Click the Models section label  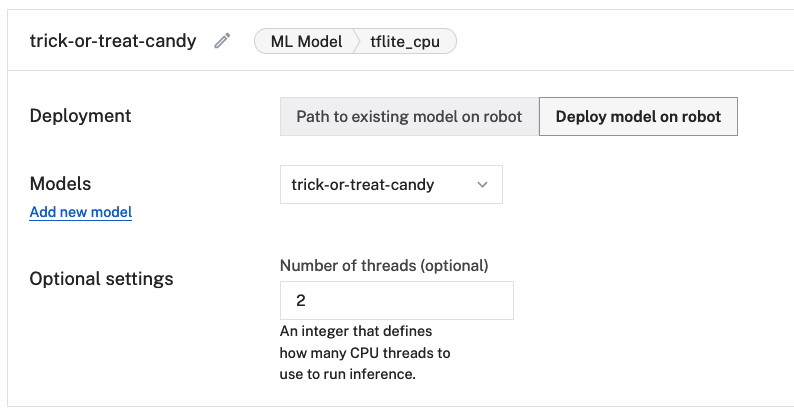click(x=61, y=184)
